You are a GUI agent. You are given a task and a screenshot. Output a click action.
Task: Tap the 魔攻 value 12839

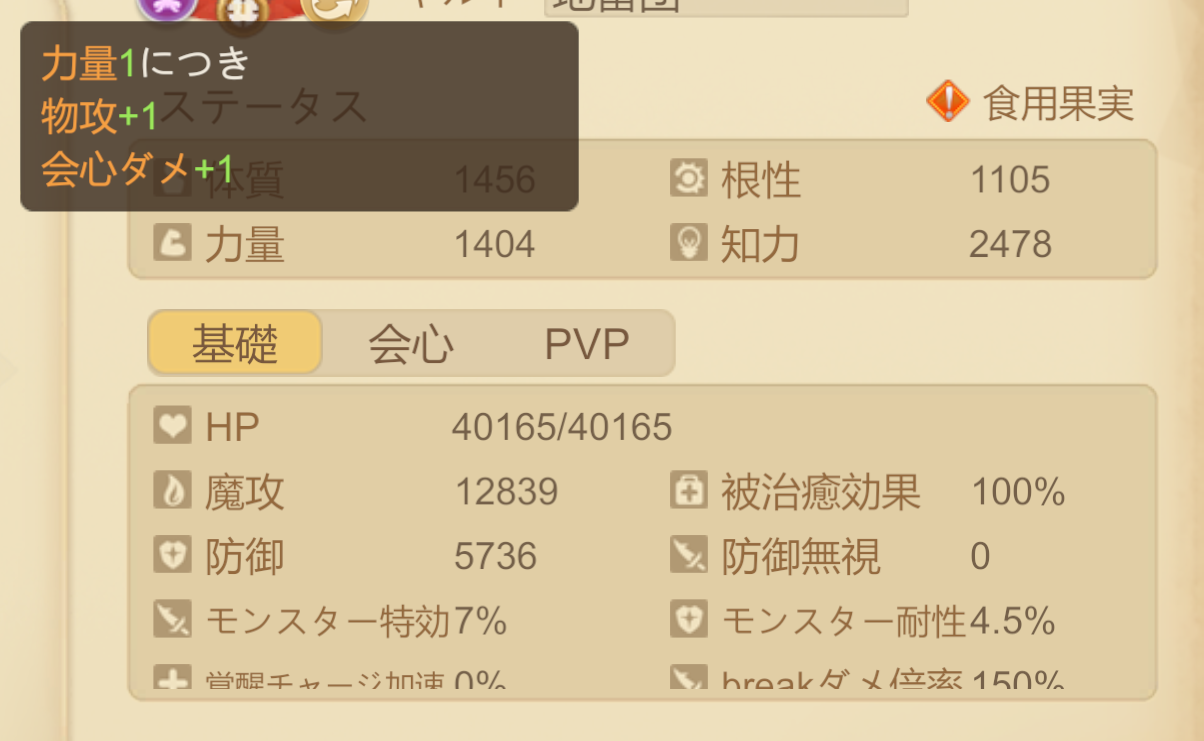[506, 492]
